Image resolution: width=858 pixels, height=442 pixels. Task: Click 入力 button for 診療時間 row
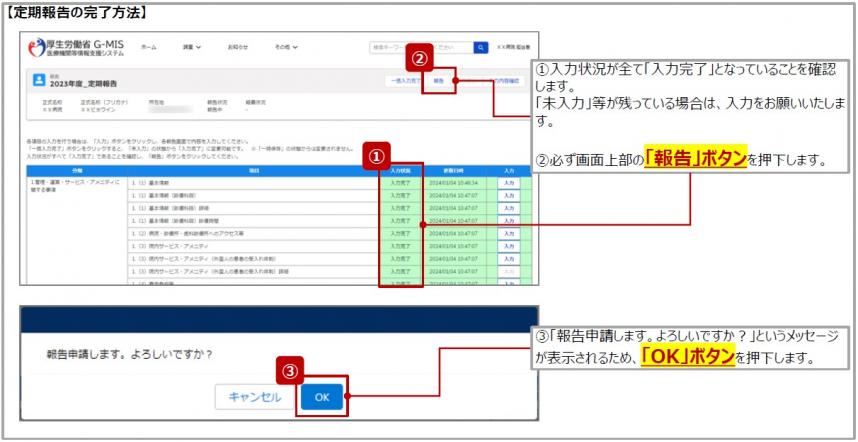[x=508, y=220]
